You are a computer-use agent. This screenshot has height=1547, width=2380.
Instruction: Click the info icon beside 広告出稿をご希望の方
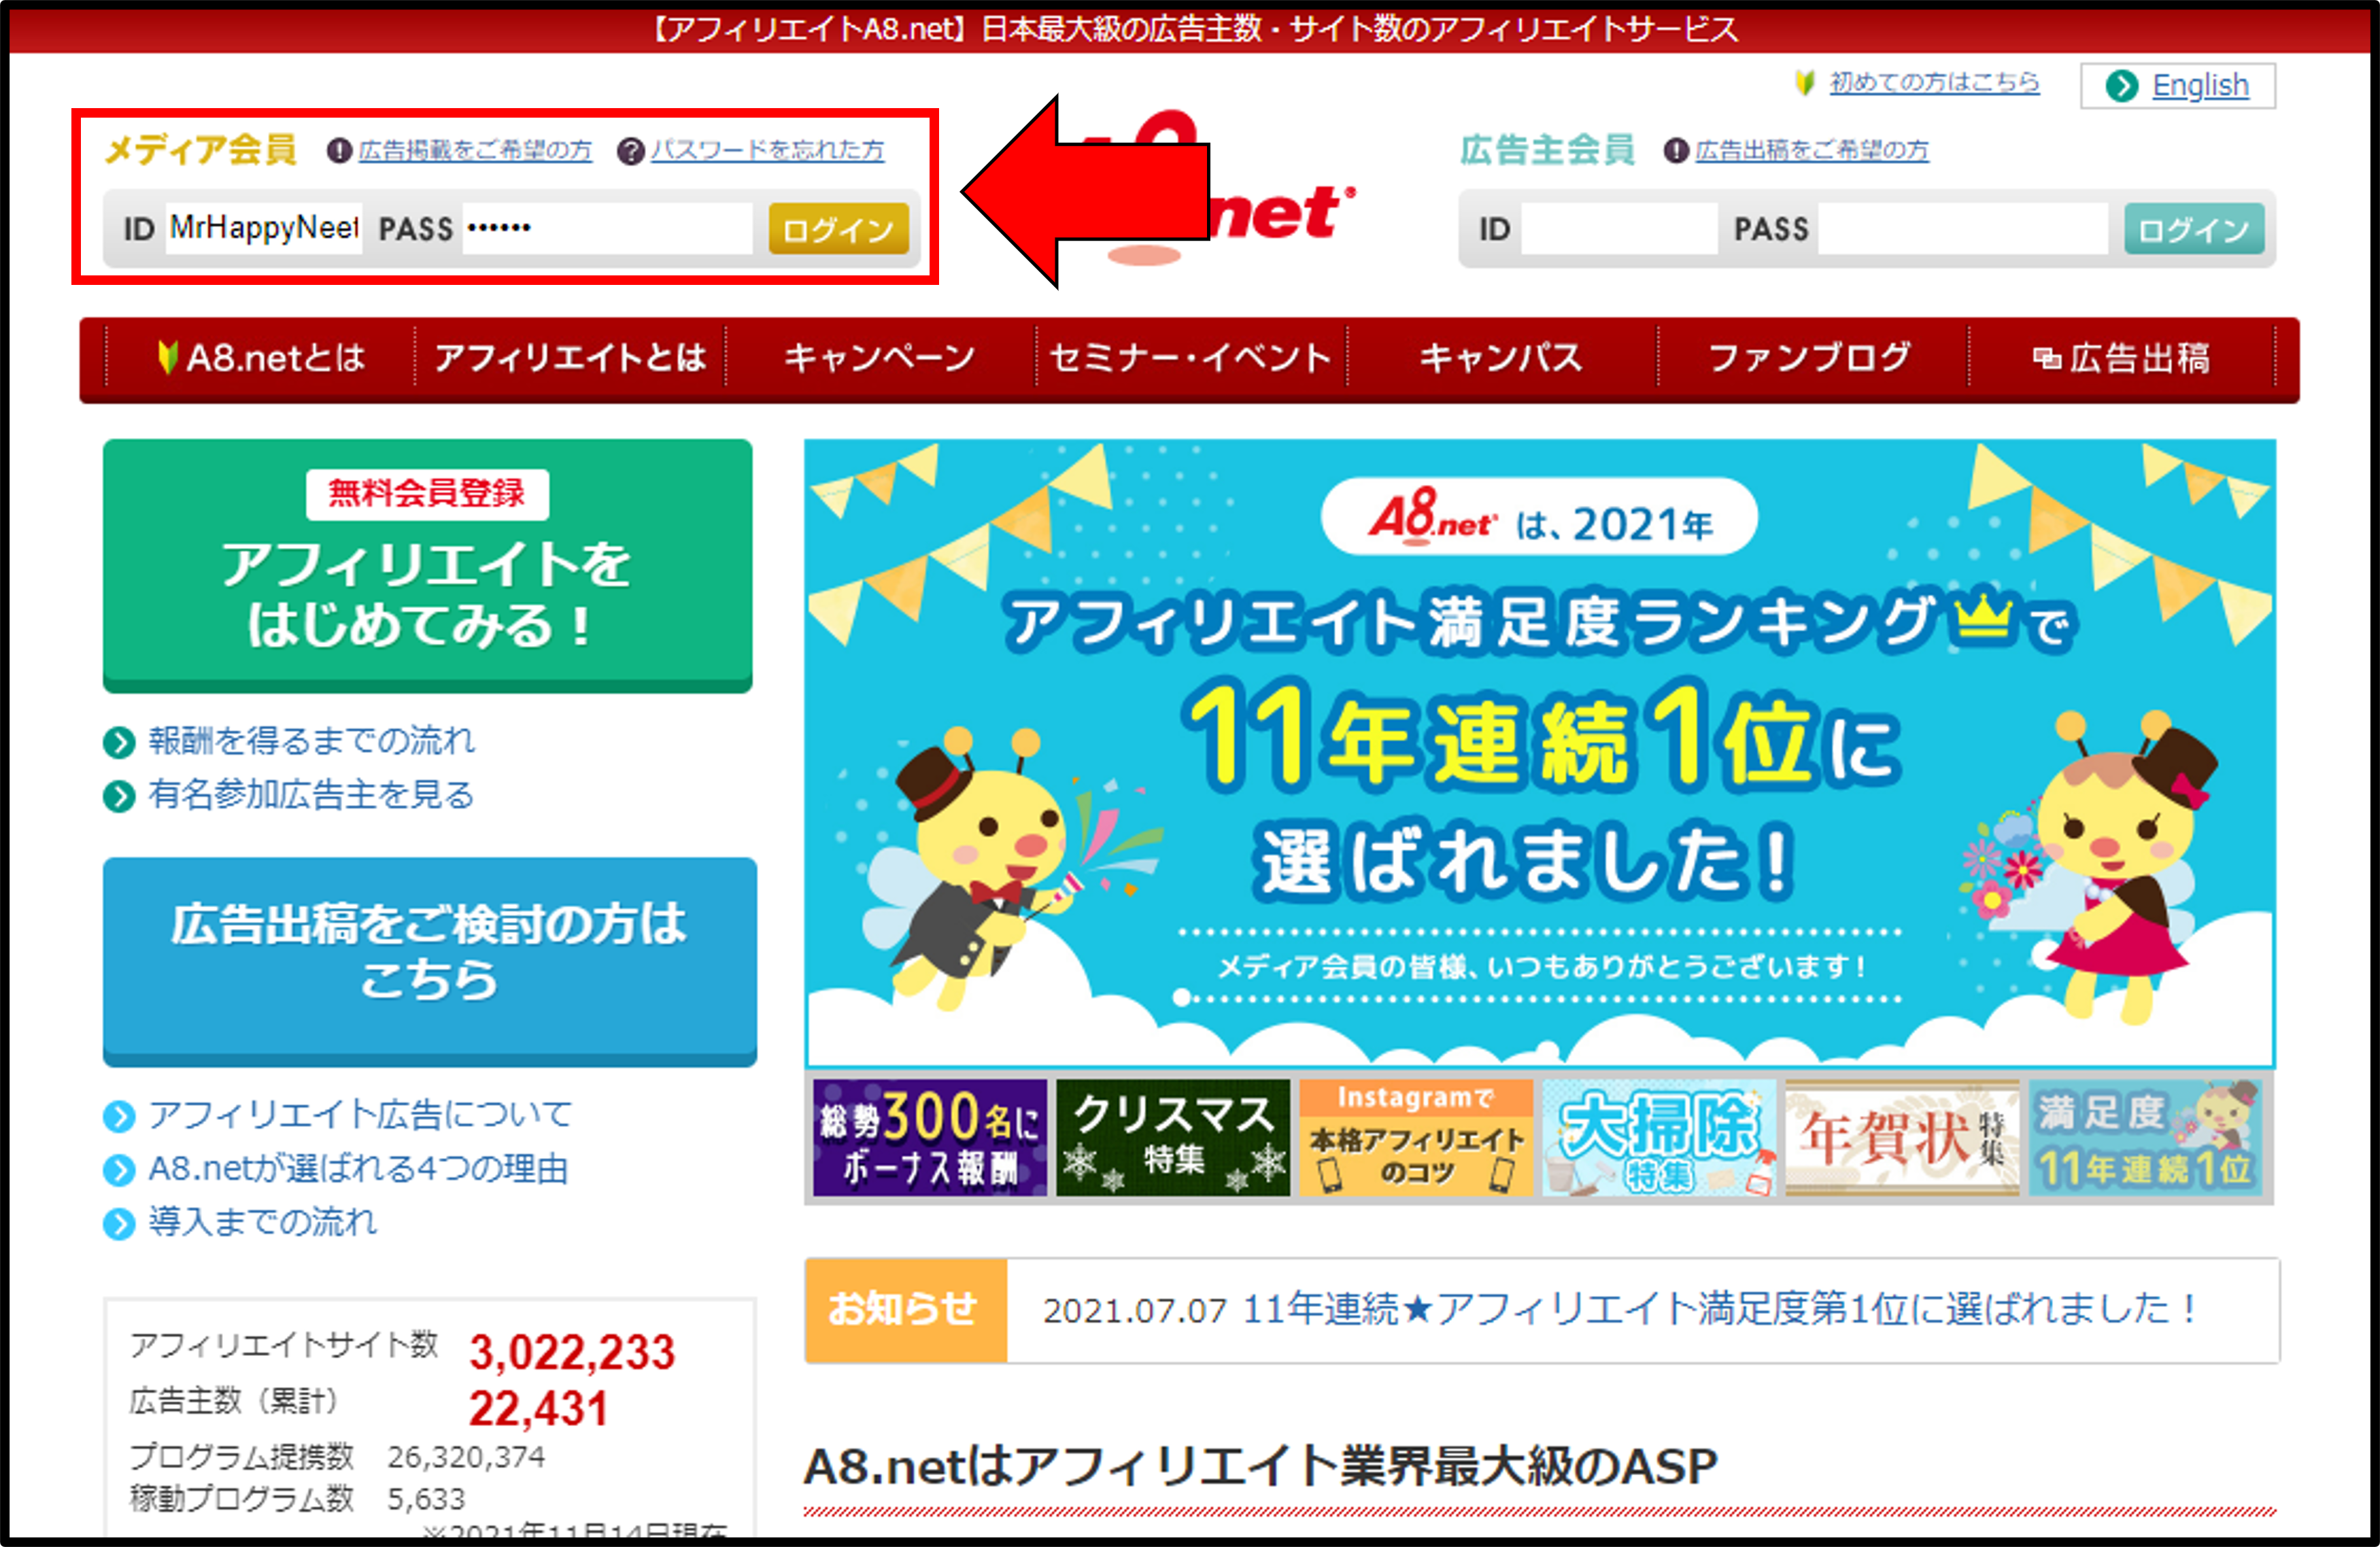click(x=1676, y=151)
